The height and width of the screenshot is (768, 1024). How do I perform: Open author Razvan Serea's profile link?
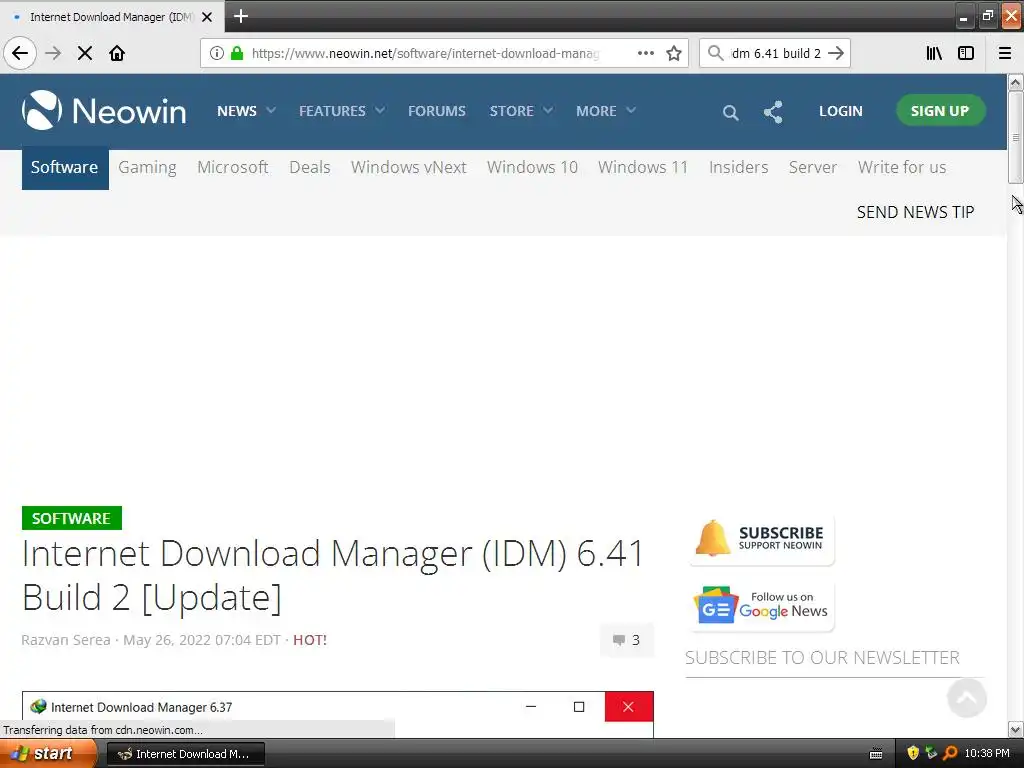pos(66,640)
